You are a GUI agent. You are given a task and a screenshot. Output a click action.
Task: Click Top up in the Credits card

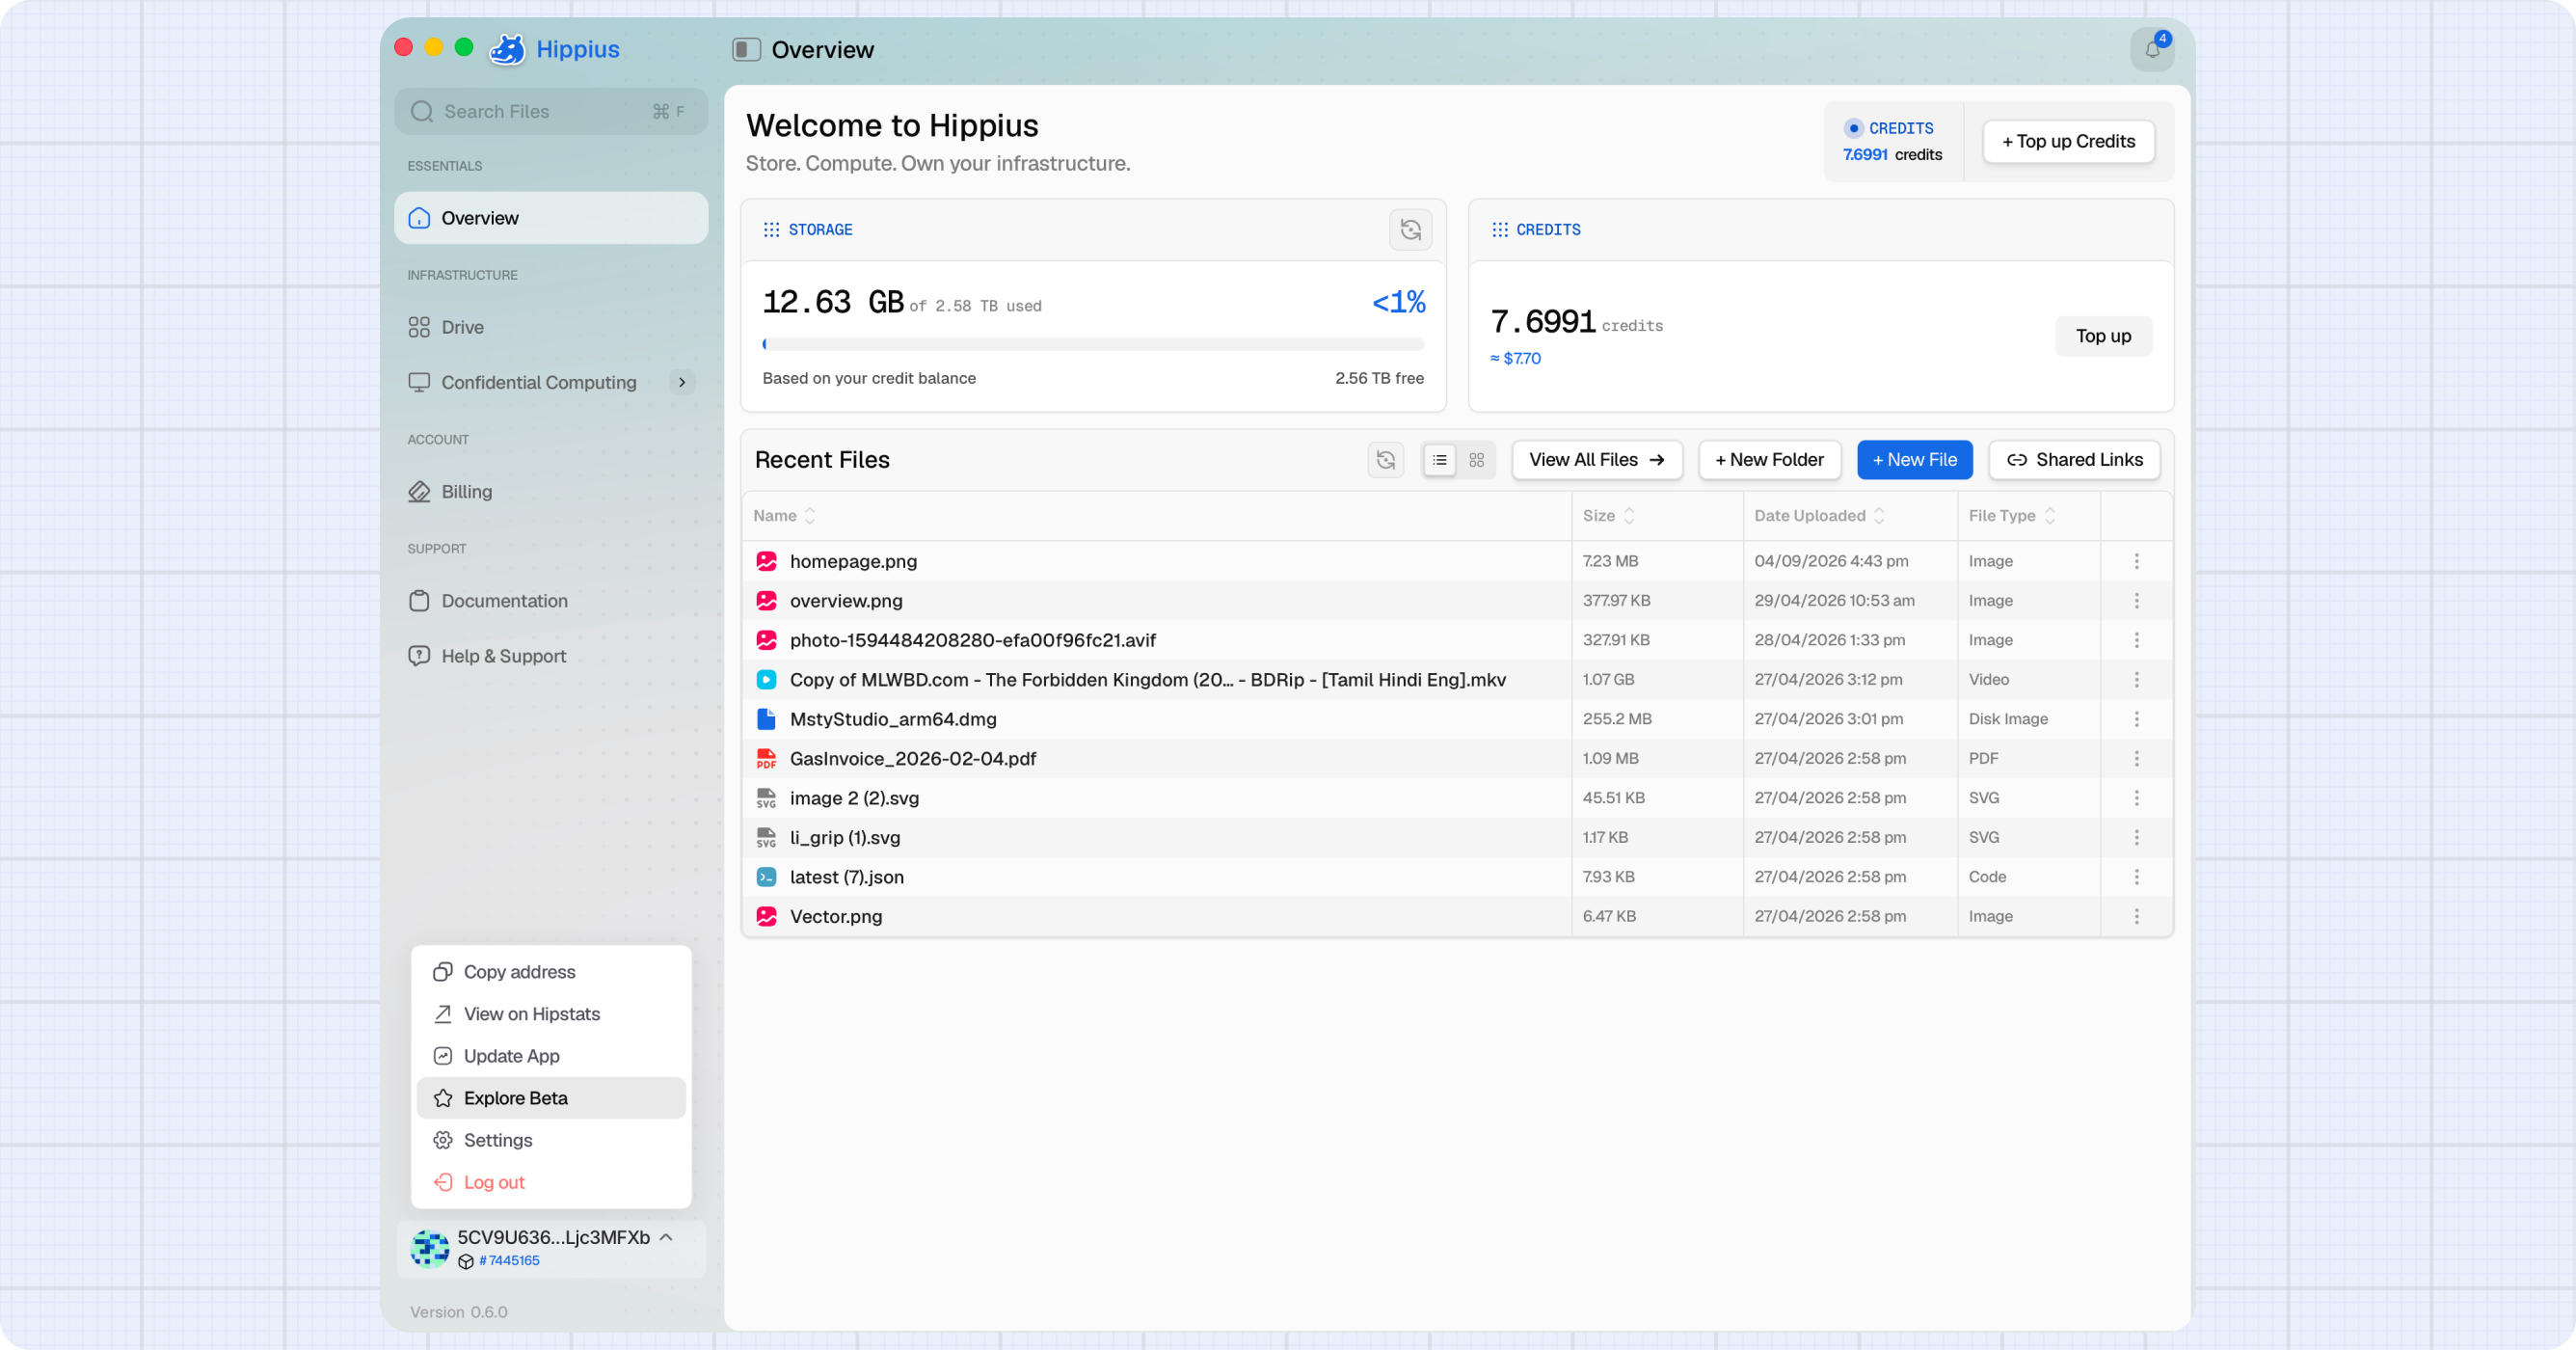point(2103,336)
